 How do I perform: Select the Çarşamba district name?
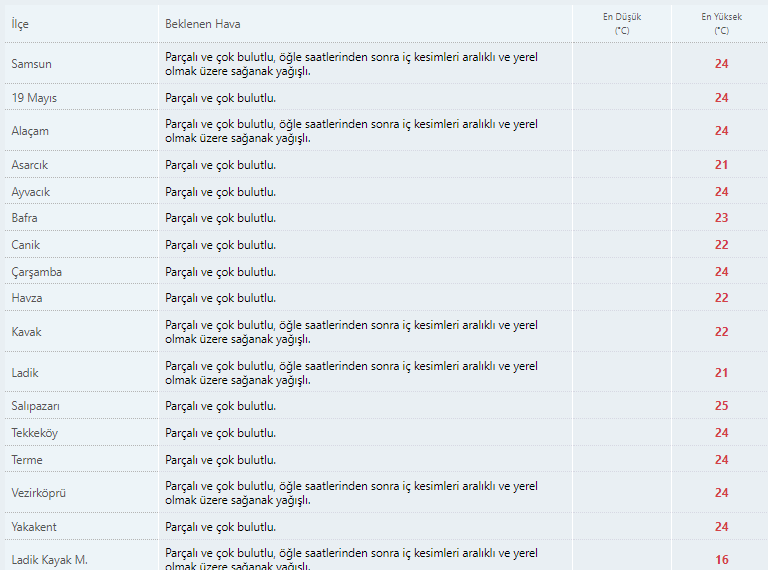pyautogui.click(x=37, y=272)
